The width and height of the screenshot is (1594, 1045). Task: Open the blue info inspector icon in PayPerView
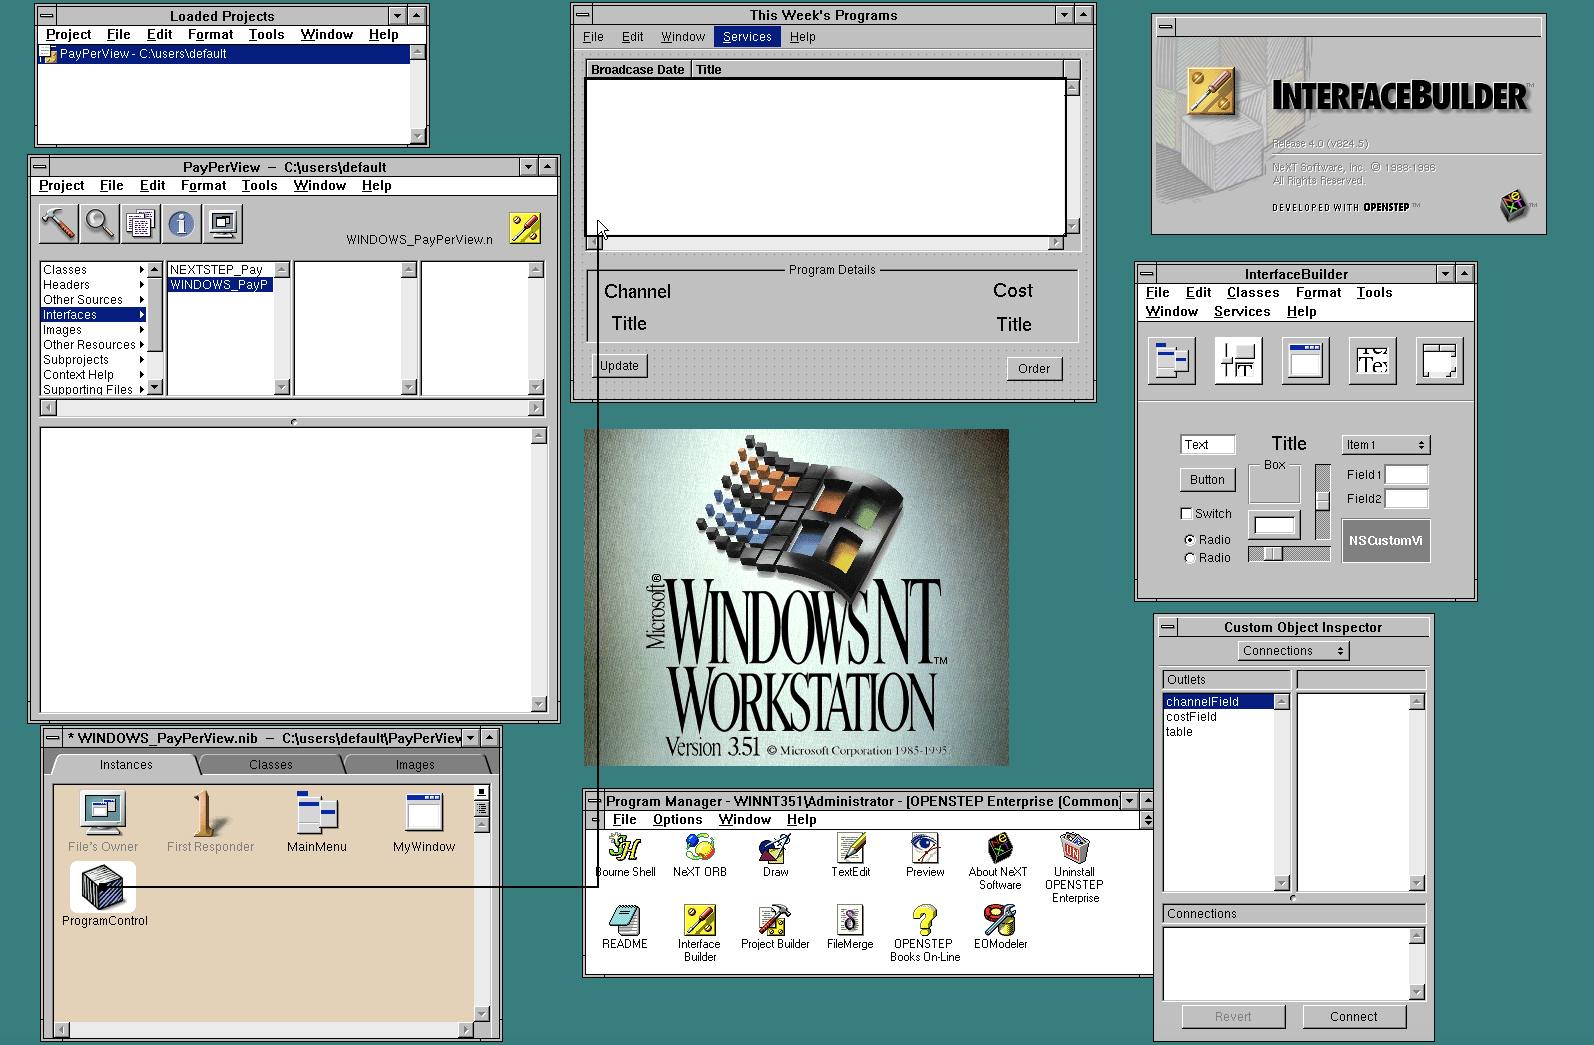coord(182,224)
